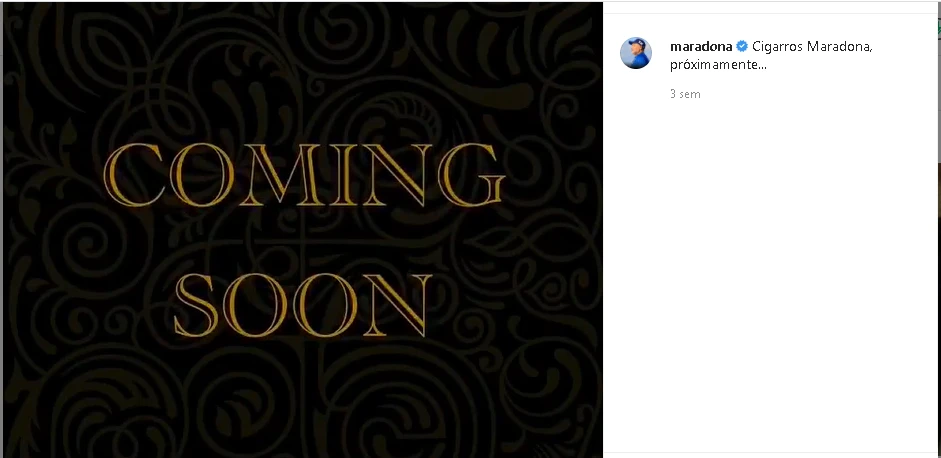Click the final 'N' of SOON
Image resolution: width=941 pixels, height=458 pixels.
(399, 306)
